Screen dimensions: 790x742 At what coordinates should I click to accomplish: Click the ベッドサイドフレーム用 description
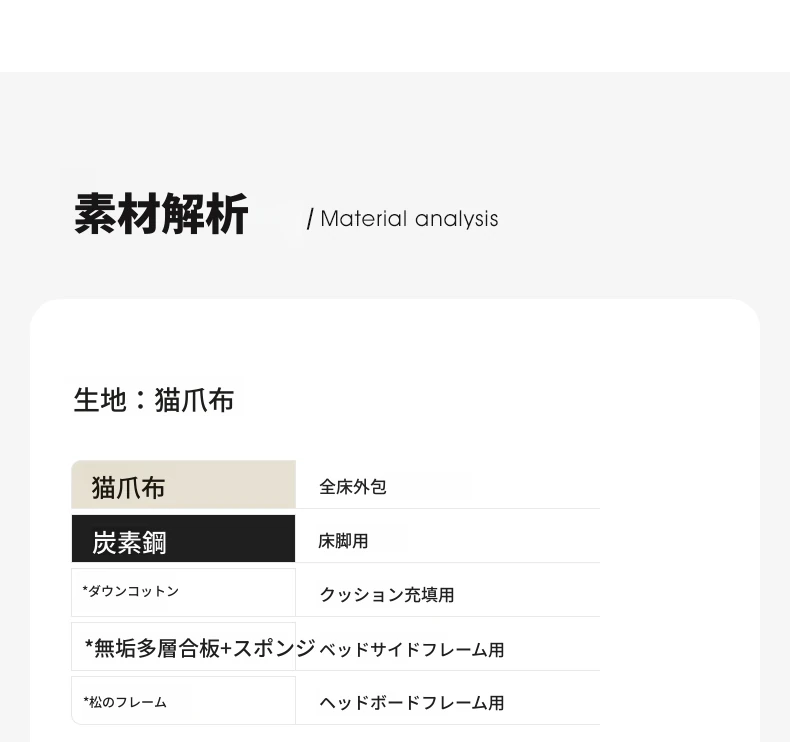click(412, 649)
